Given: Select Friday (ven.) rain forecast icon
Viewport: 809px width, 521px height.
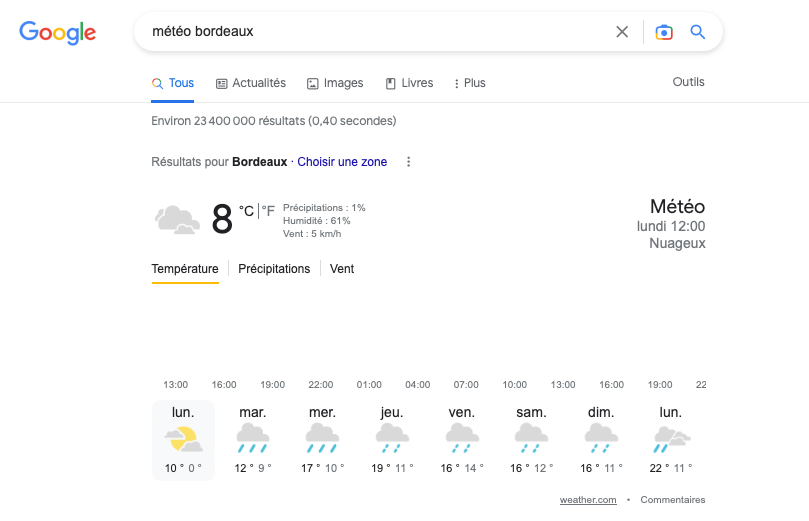Looking at the screenshot, I should pos(461,437).
